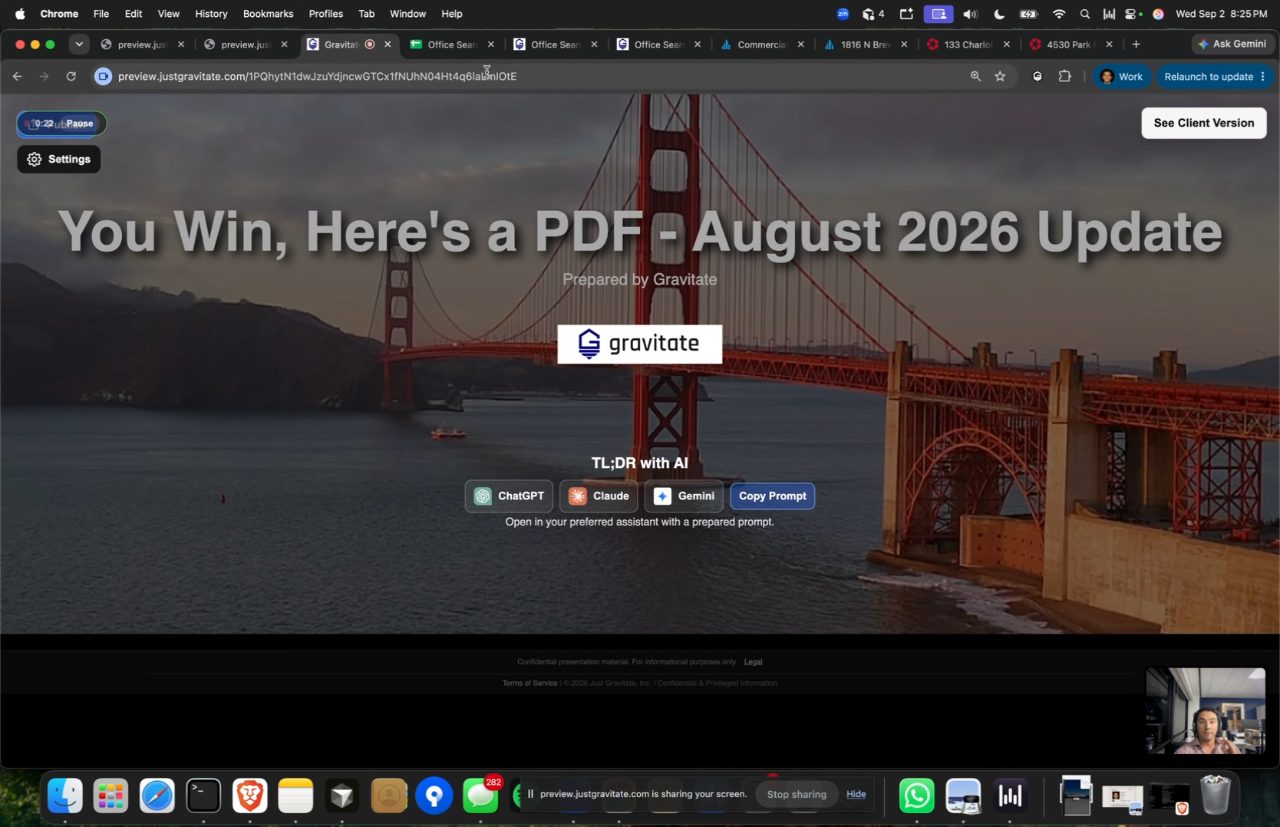Open Spotlight search from the menu bar

1085,14
